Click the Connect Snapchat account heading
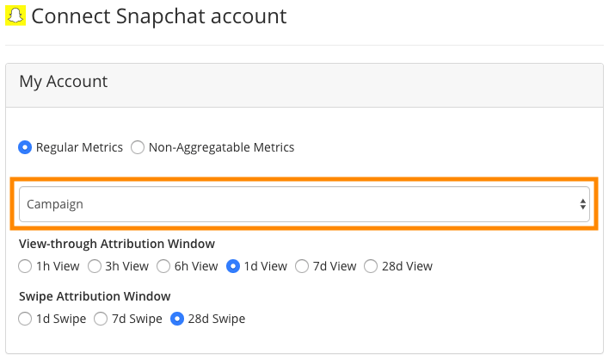The height and width of the screenshot is (360, 609). click(158, 16)
